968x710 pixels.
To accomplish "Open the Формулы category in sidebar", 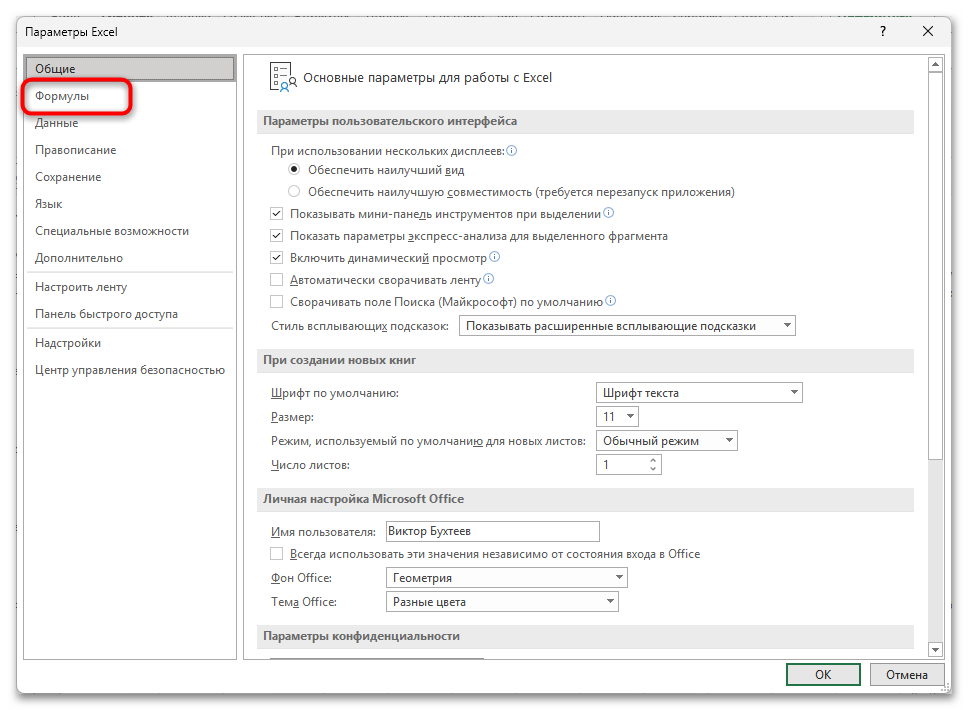I will [62, 96].
